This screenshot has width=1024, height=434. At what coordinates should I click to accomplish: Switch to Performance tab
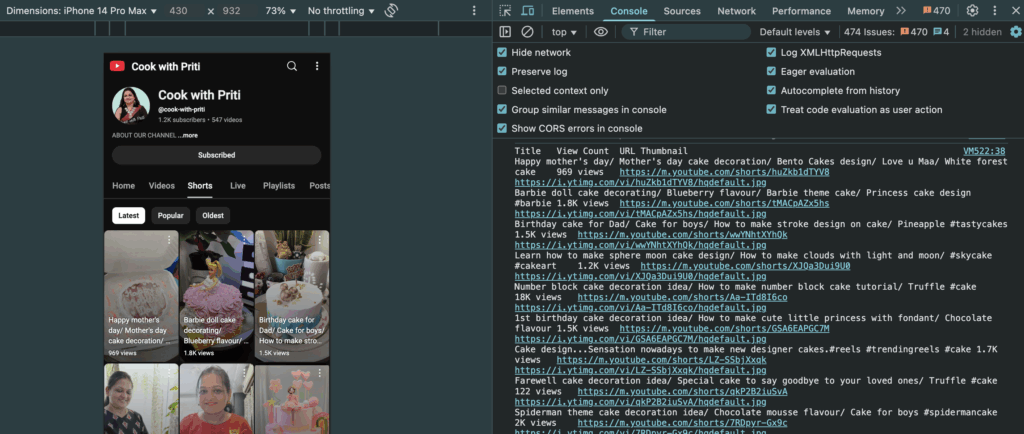[801, 10]
